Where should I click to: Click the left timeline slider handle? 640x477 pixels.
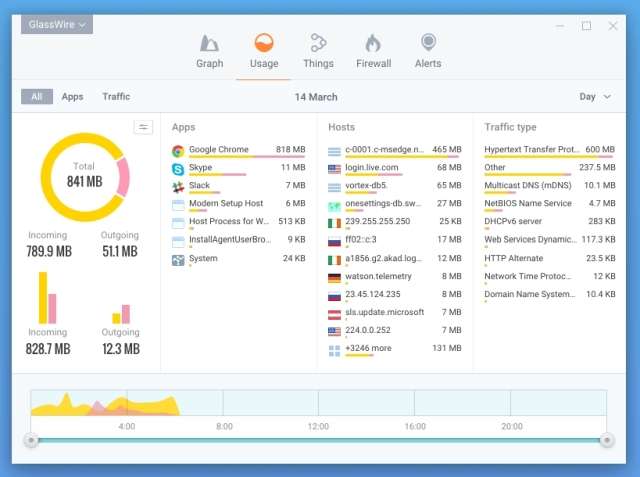point(32,440)
